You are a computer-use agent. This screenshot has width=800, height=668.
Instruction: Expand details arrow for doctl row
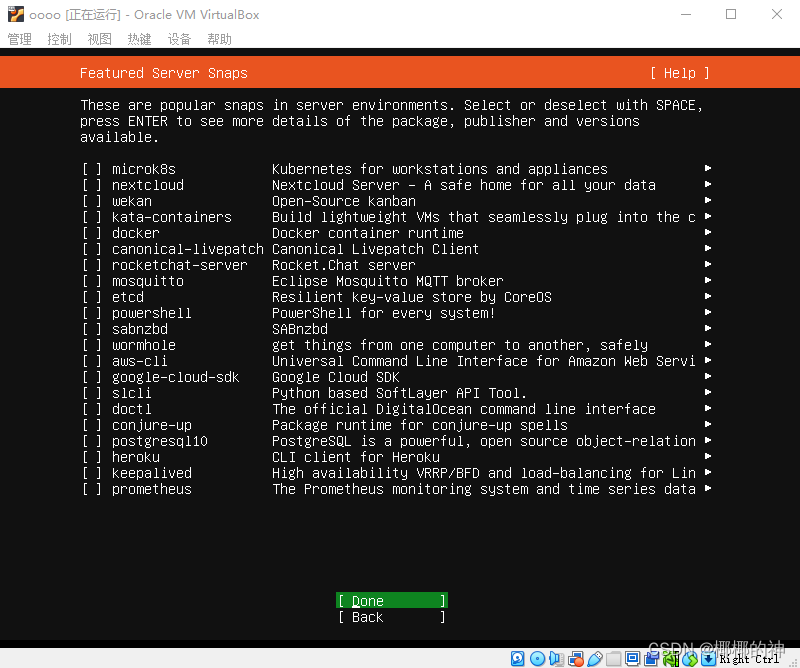708,408
